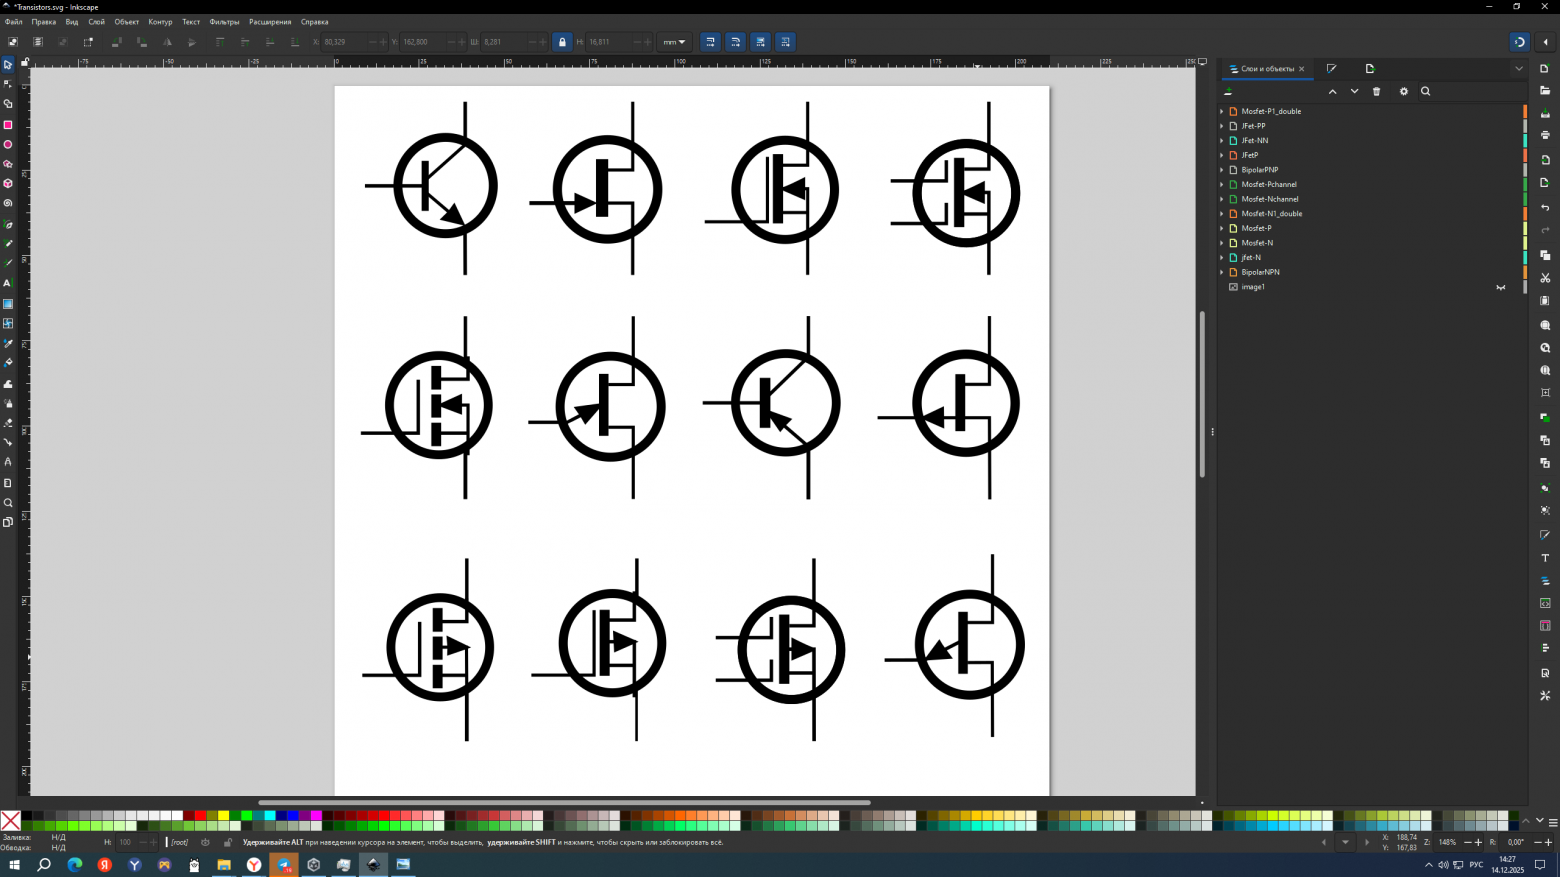The height and width of the screenshot is (877, 1560).
Task: Select the Zoom tool in toolbox
Action: pos(8,503)
